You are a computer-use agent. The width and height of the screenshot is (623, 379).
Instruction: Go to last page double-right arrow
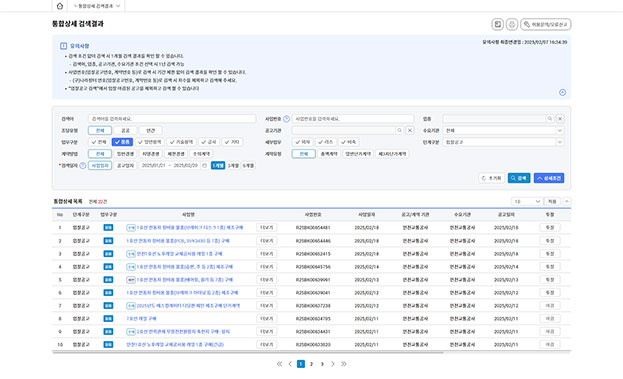click(x=344, y=364)
